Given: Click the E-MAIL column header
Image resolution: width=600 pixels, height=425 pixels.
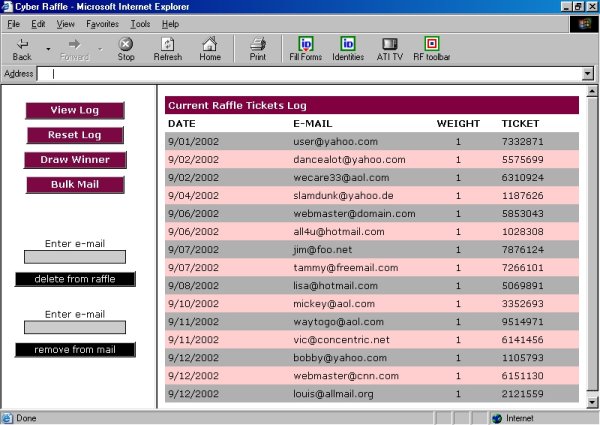Looking at the screenshot, I should pos(313,124).
